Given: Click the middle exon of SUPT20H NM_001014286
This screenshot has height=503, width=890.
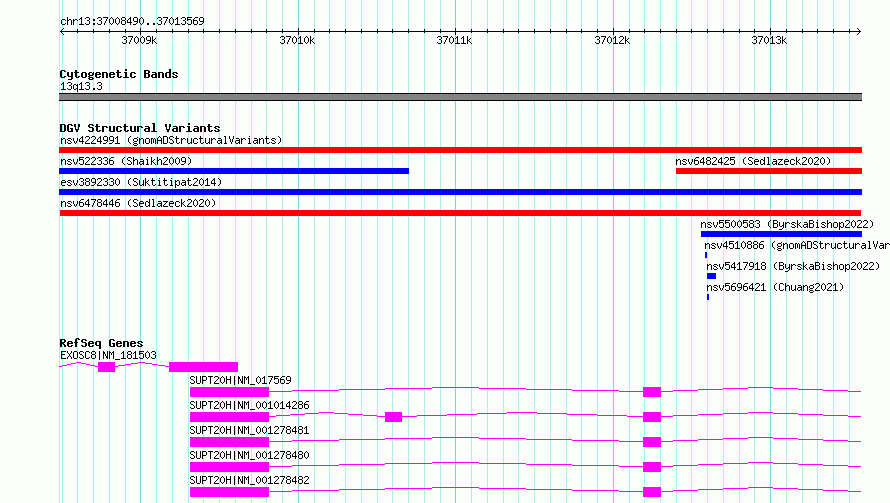Looking at the screenshot, I should pos(393,417).
